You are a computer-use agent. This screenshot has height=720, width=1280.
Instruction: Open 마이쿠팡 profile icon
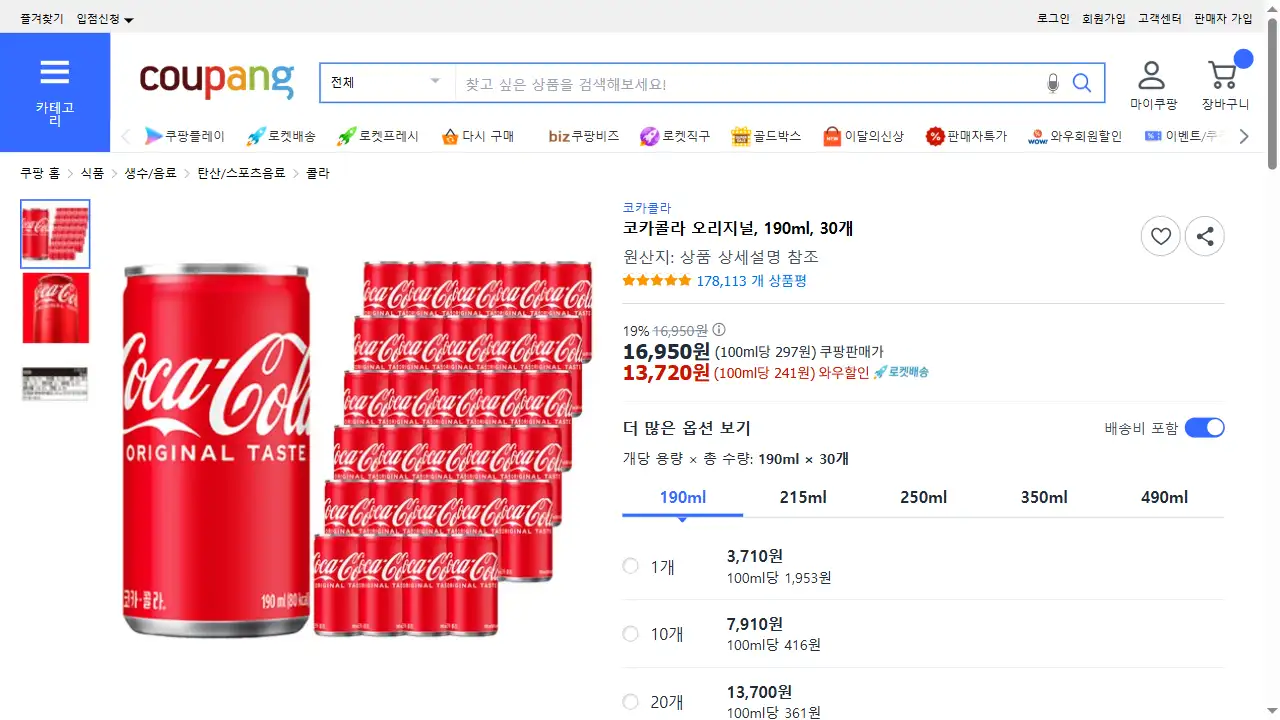pos(1153,85)
